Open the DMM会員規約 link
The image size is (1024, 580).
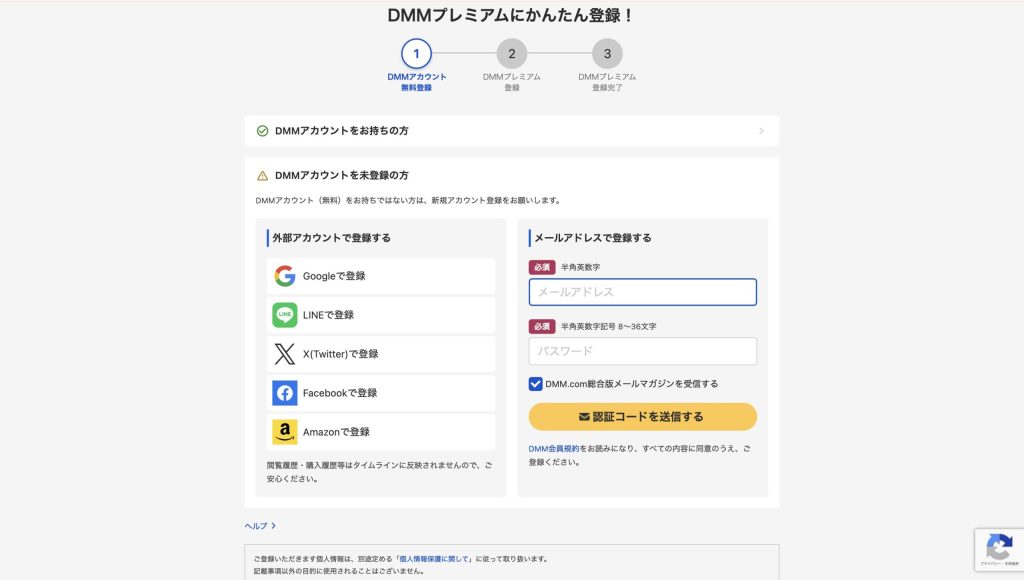click(554, 449)
